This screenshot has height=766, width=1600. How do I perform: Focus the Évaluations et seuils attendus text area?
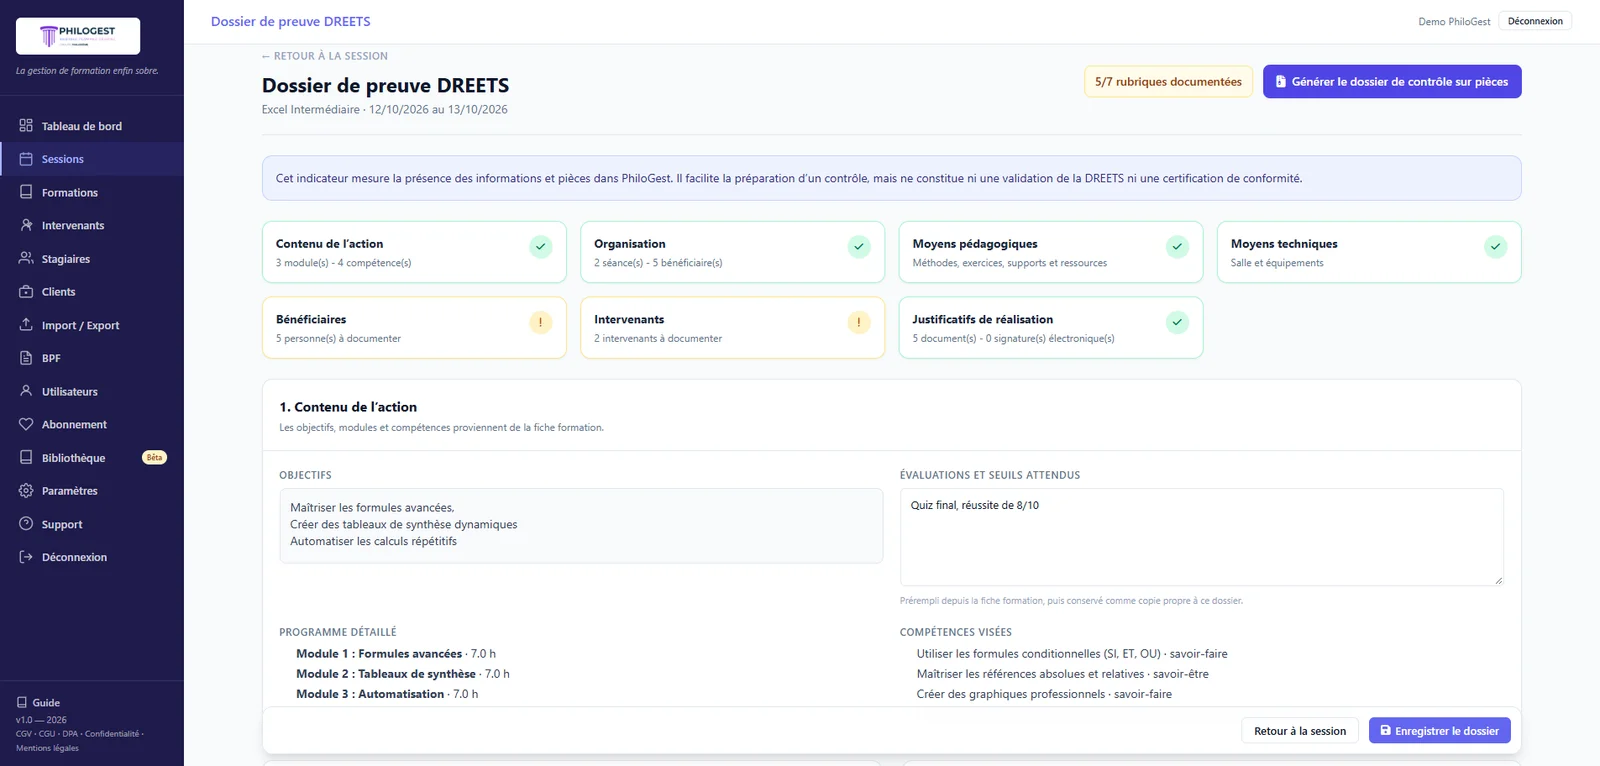coord(1202,537)
